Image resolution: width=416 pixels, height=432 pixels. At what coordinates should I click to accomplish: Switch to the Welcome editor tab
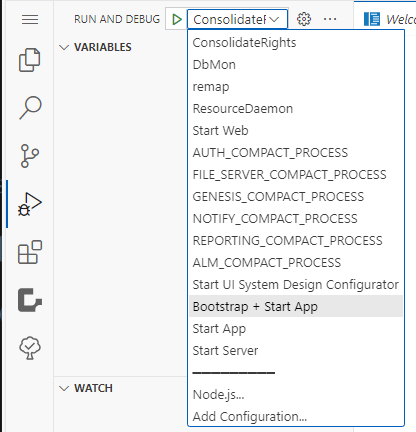(388, 19)
